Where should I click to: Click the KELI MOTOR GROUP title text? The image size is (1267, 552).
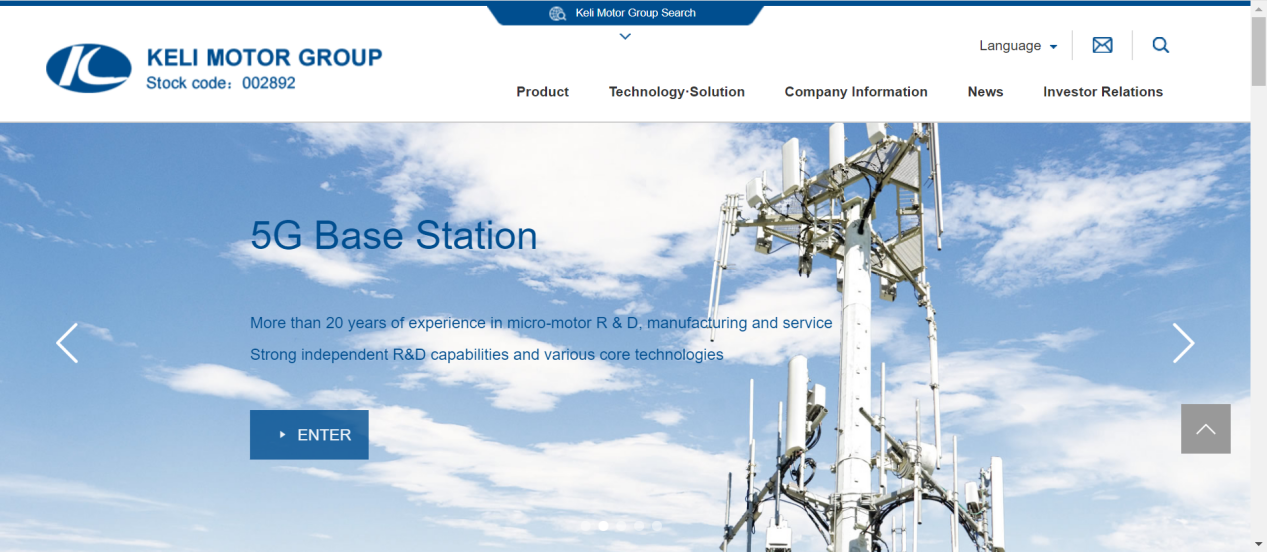(x=264, y=57)
